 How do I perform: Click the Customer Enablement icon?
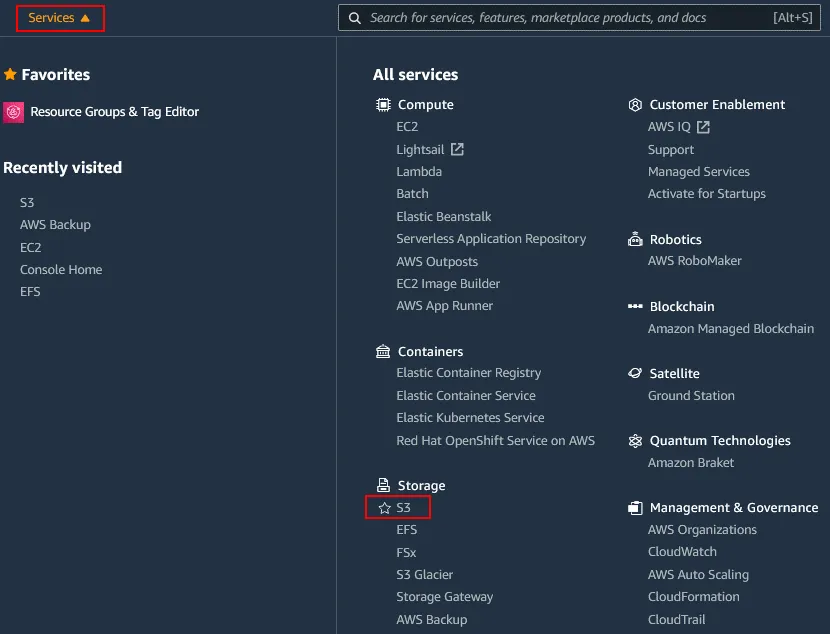[x=635, y=104]
